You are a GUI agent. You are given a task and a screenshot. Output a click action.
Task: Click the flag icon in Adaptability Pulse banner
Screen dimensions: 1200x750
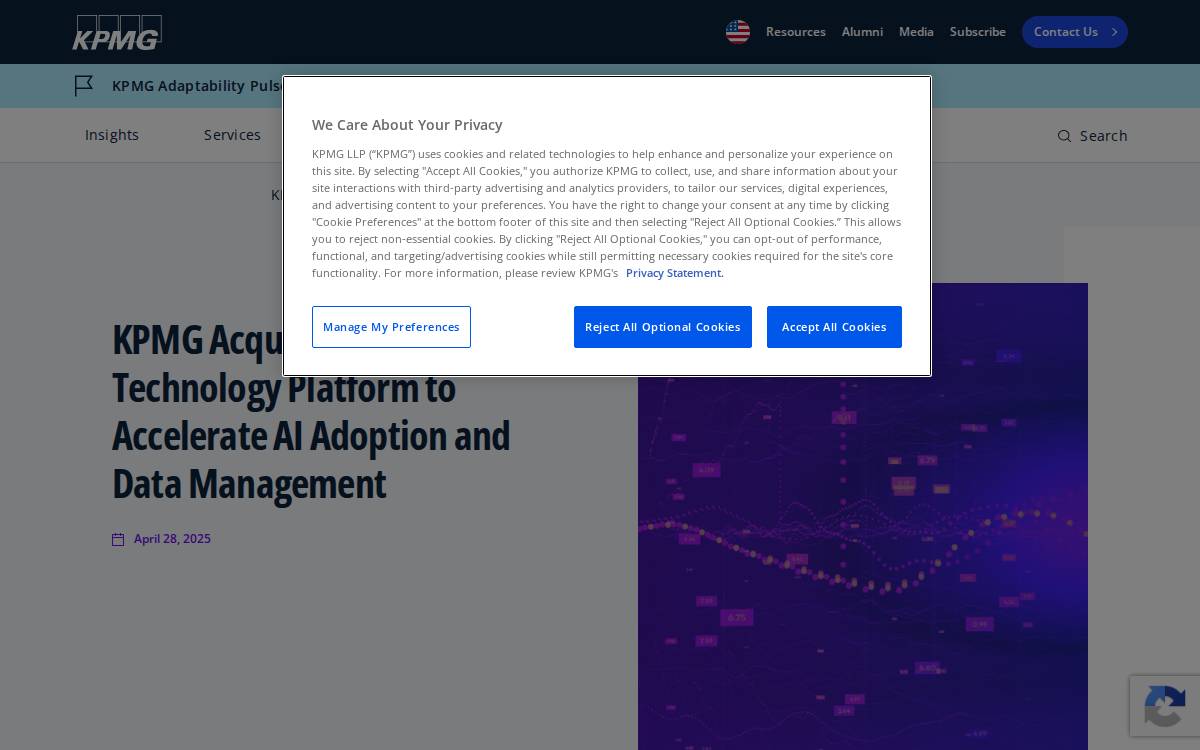pos(84,86)
